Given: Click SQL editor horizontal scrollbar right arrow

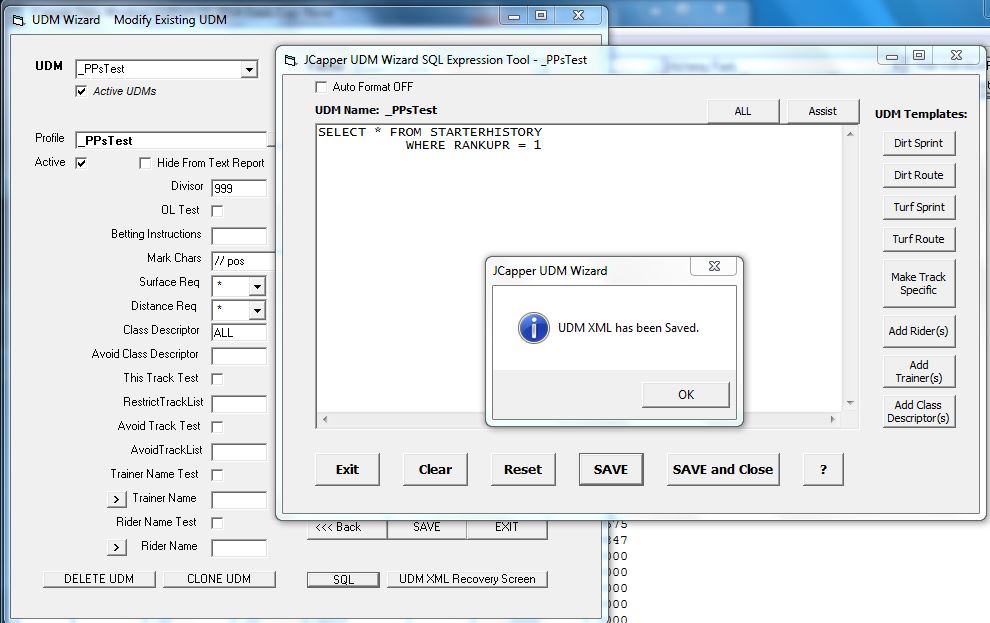Looking at the screenshot, I should 833,419.
